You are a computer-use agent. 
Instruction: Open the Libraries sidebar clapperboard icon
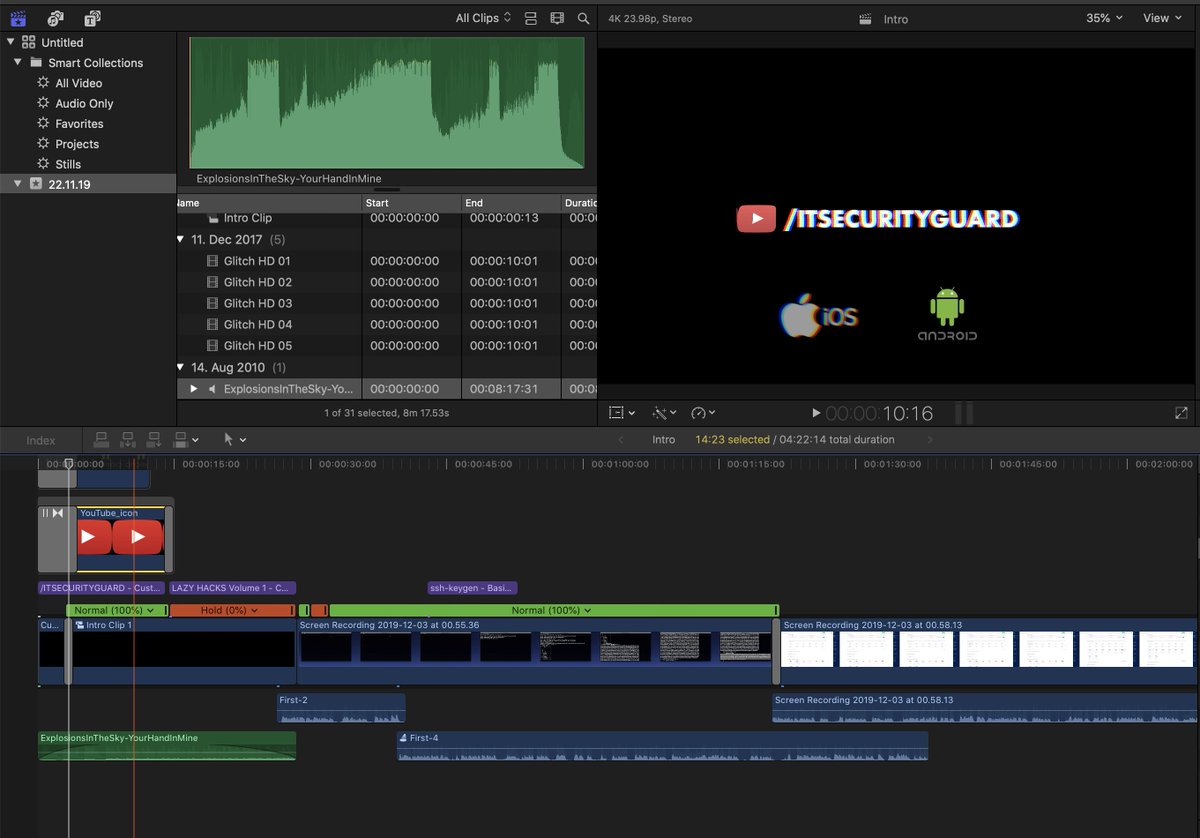[x=17, y=18]
